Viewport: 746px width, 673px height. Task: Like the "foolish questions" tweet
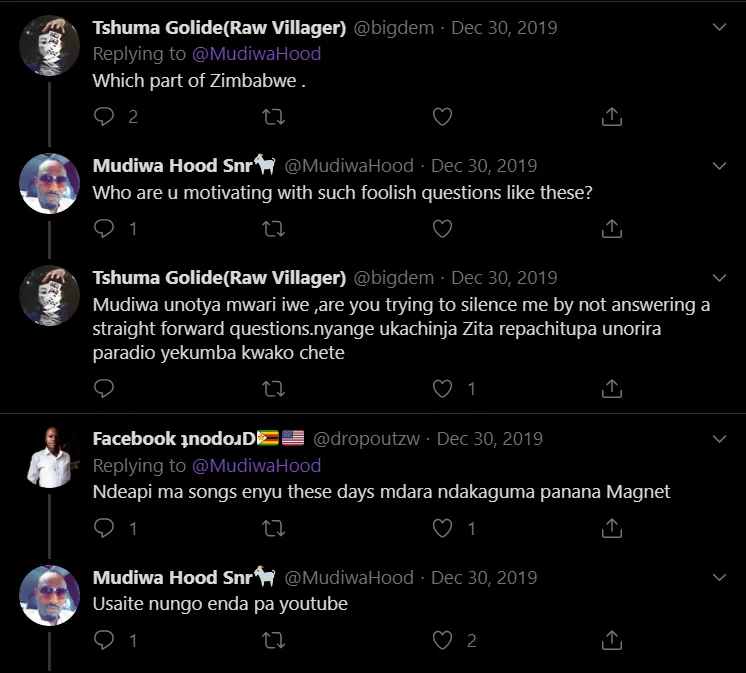pyautogui.click(x=442, y=228)
